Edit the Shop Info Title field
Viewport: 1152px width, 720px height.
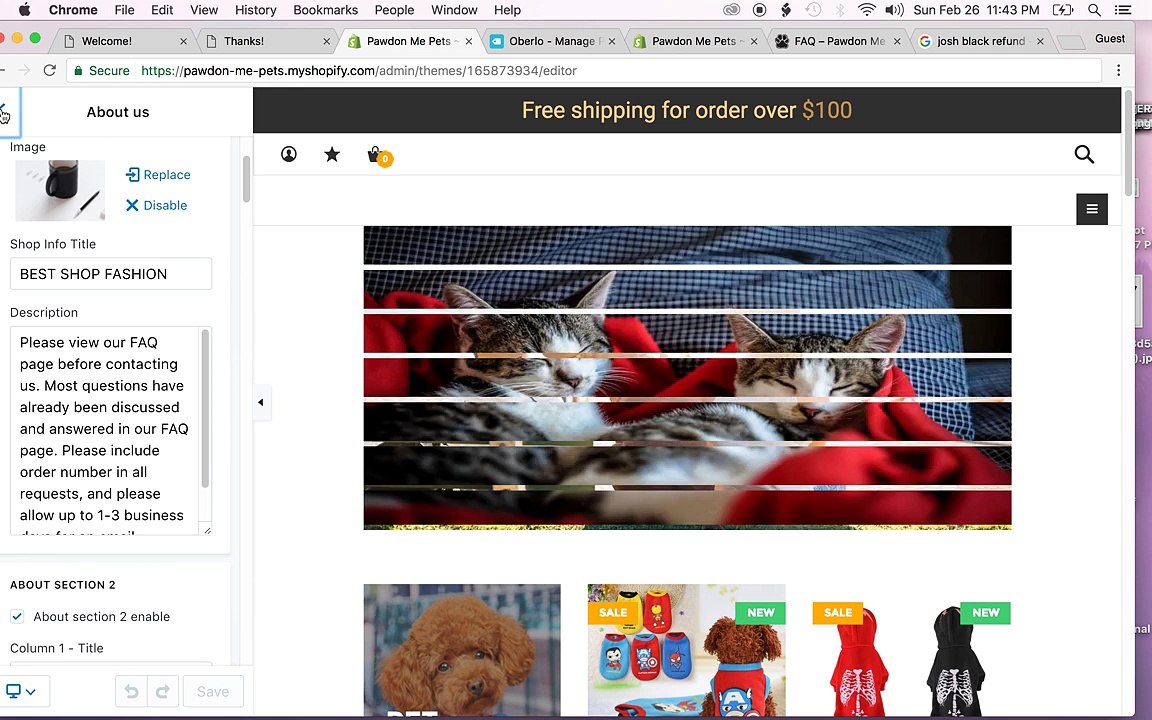[x=111, y=273]
